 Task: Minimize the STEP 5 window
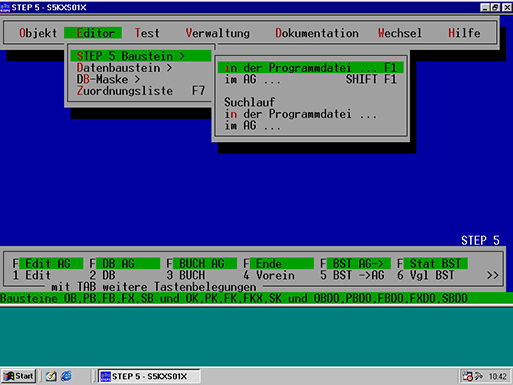(x=485, y=7)
